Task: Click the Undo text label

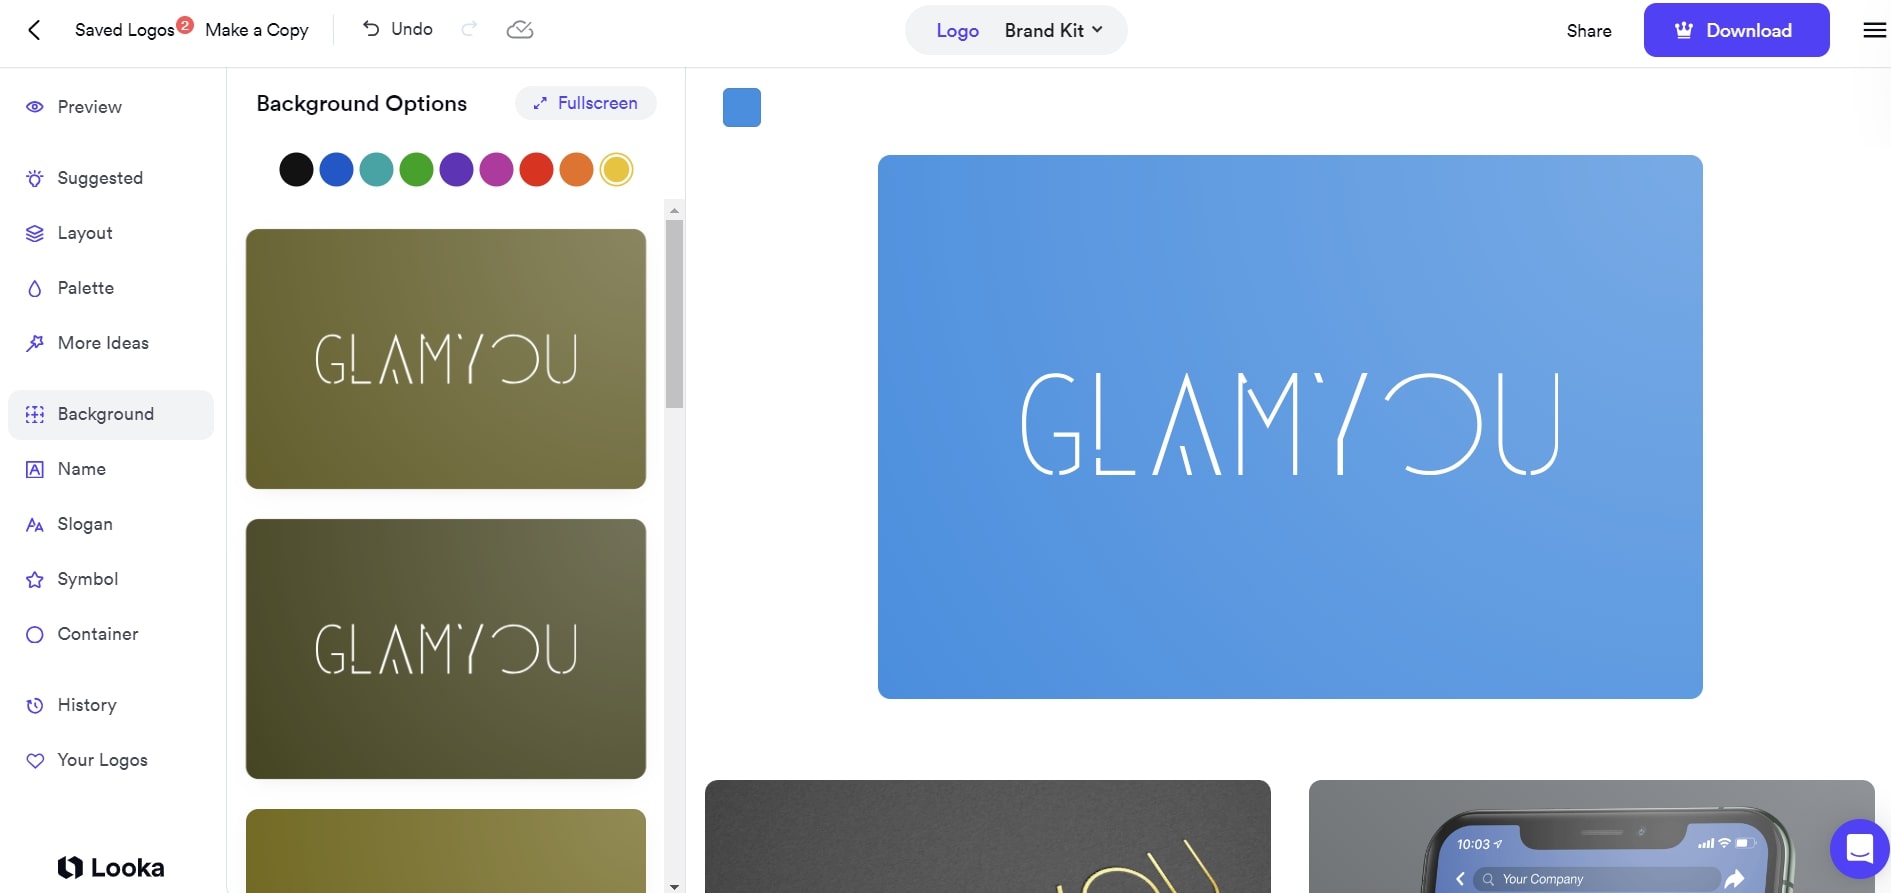Action: tap(412, 29)
